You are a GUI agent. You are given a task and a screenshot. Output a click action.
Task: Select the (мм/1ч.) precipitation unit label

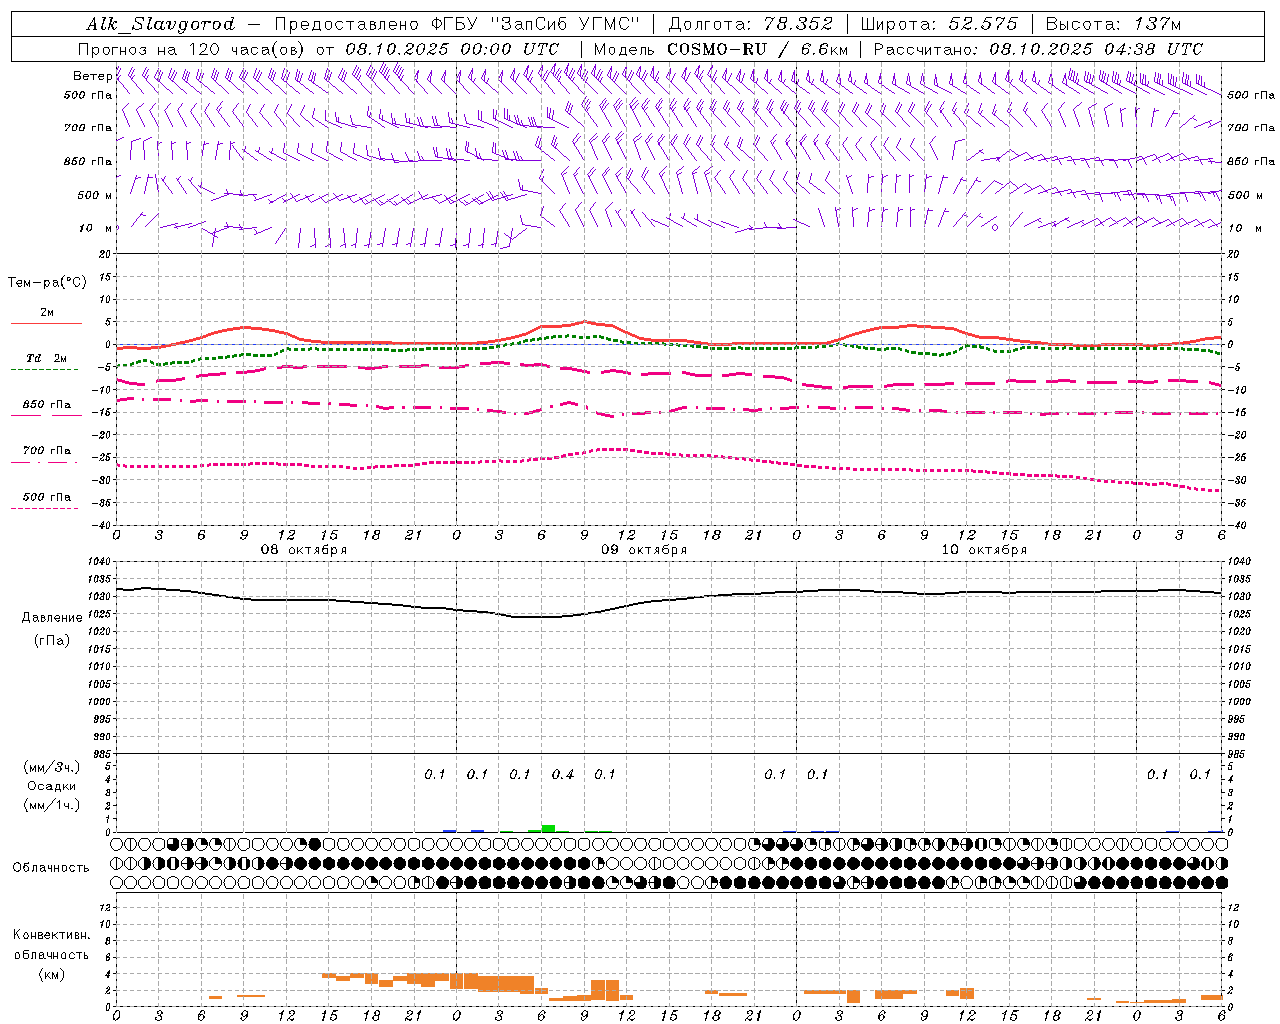coord(52,805)
